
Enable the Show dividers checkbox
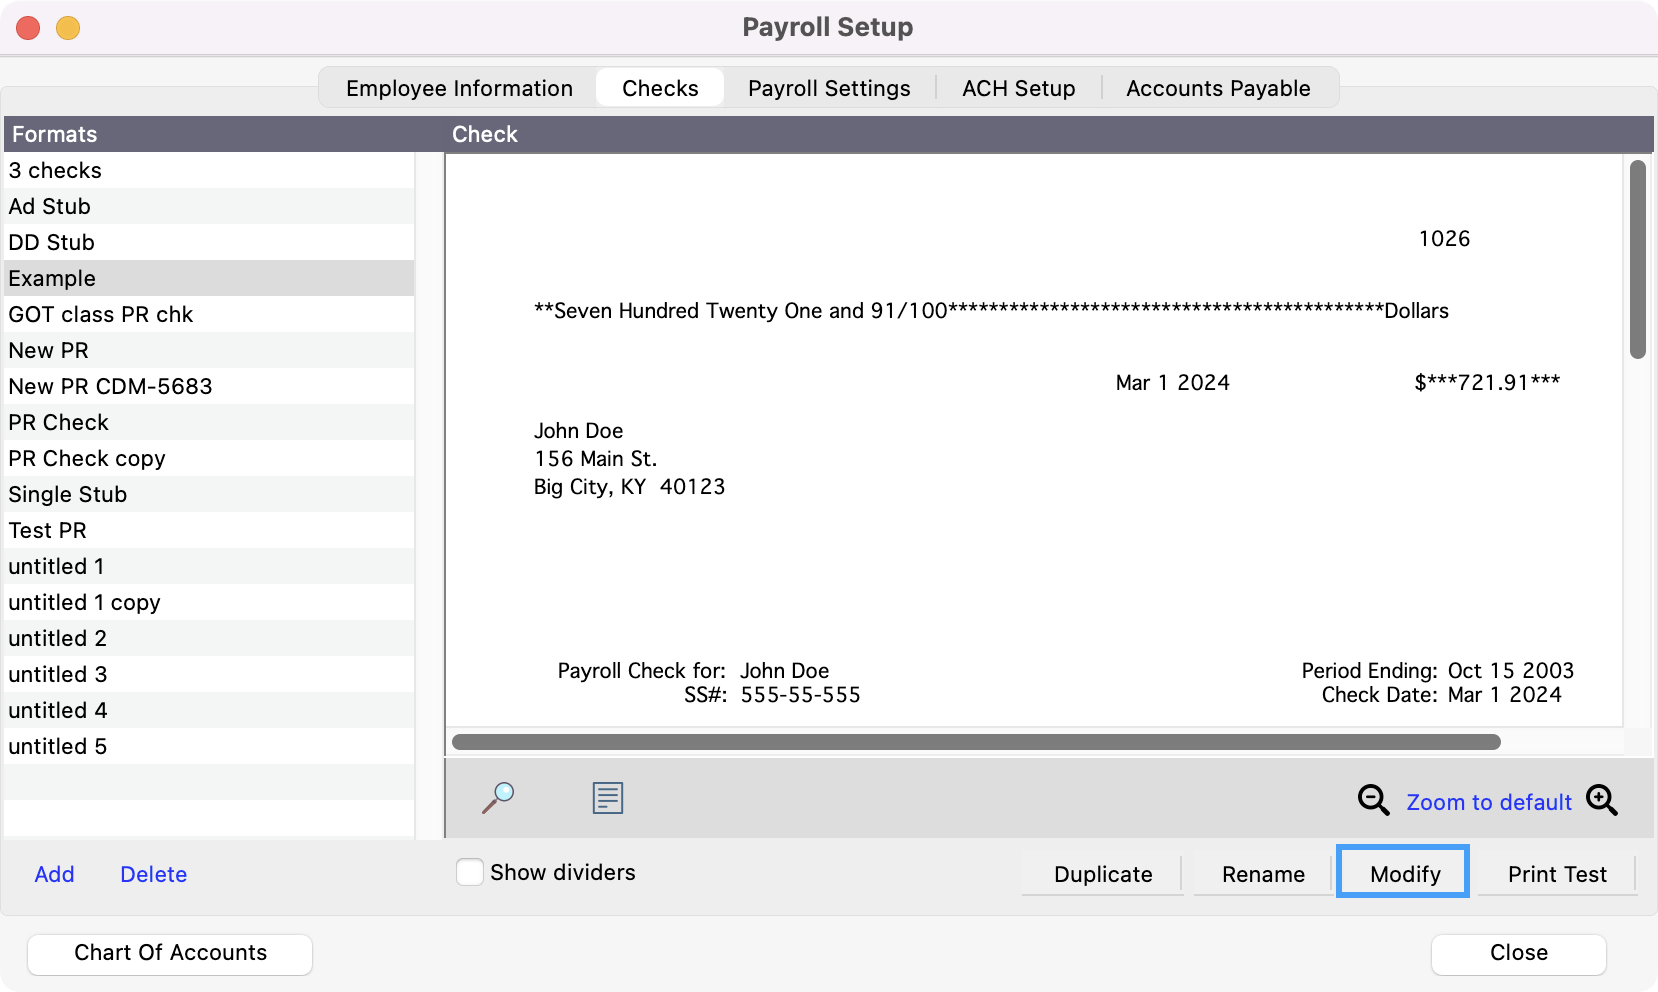(470, 872)
